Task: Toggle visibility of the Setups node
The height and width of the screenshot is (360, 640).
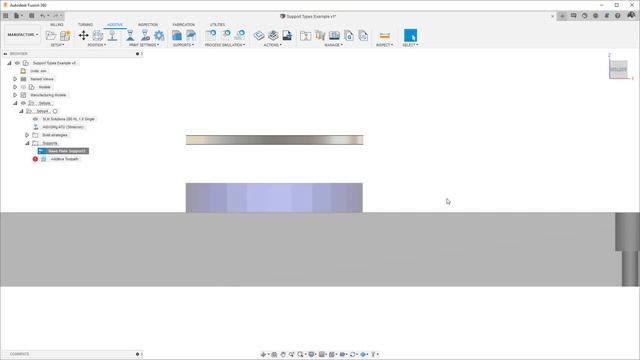Action: click(23, 103)
